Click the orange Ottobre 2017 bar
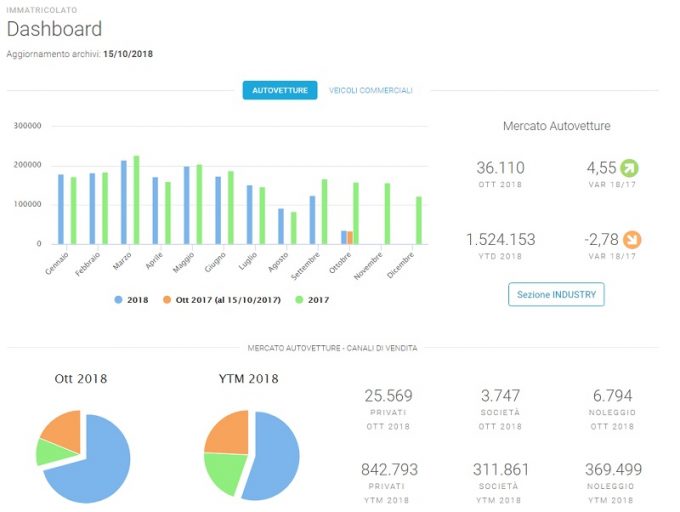680x512 pixels. tap(350, 238)
